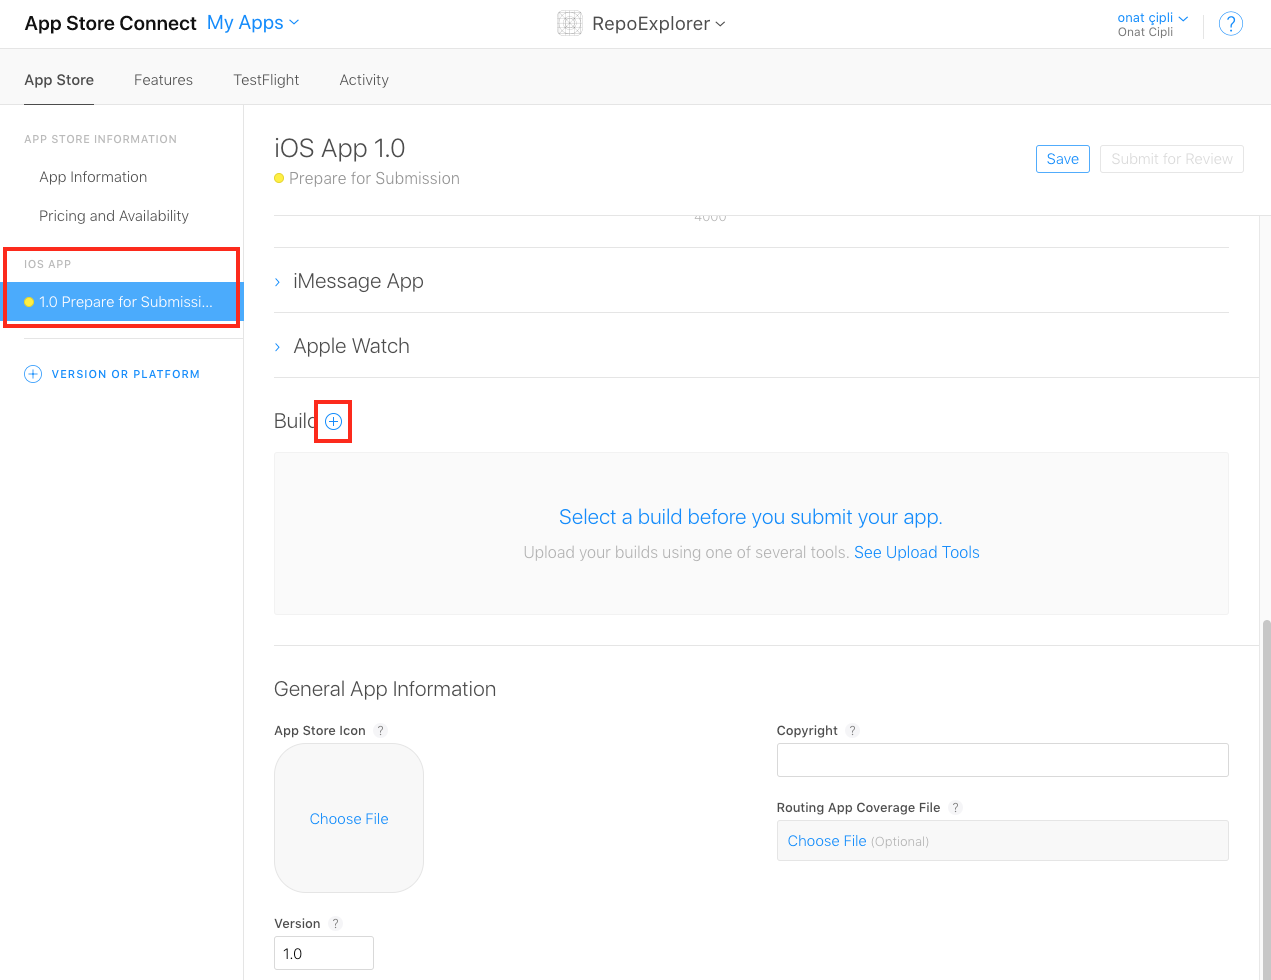Expand the iMessage App section
The height and width of the screenshot is (980, 1271).
point(349,281)
